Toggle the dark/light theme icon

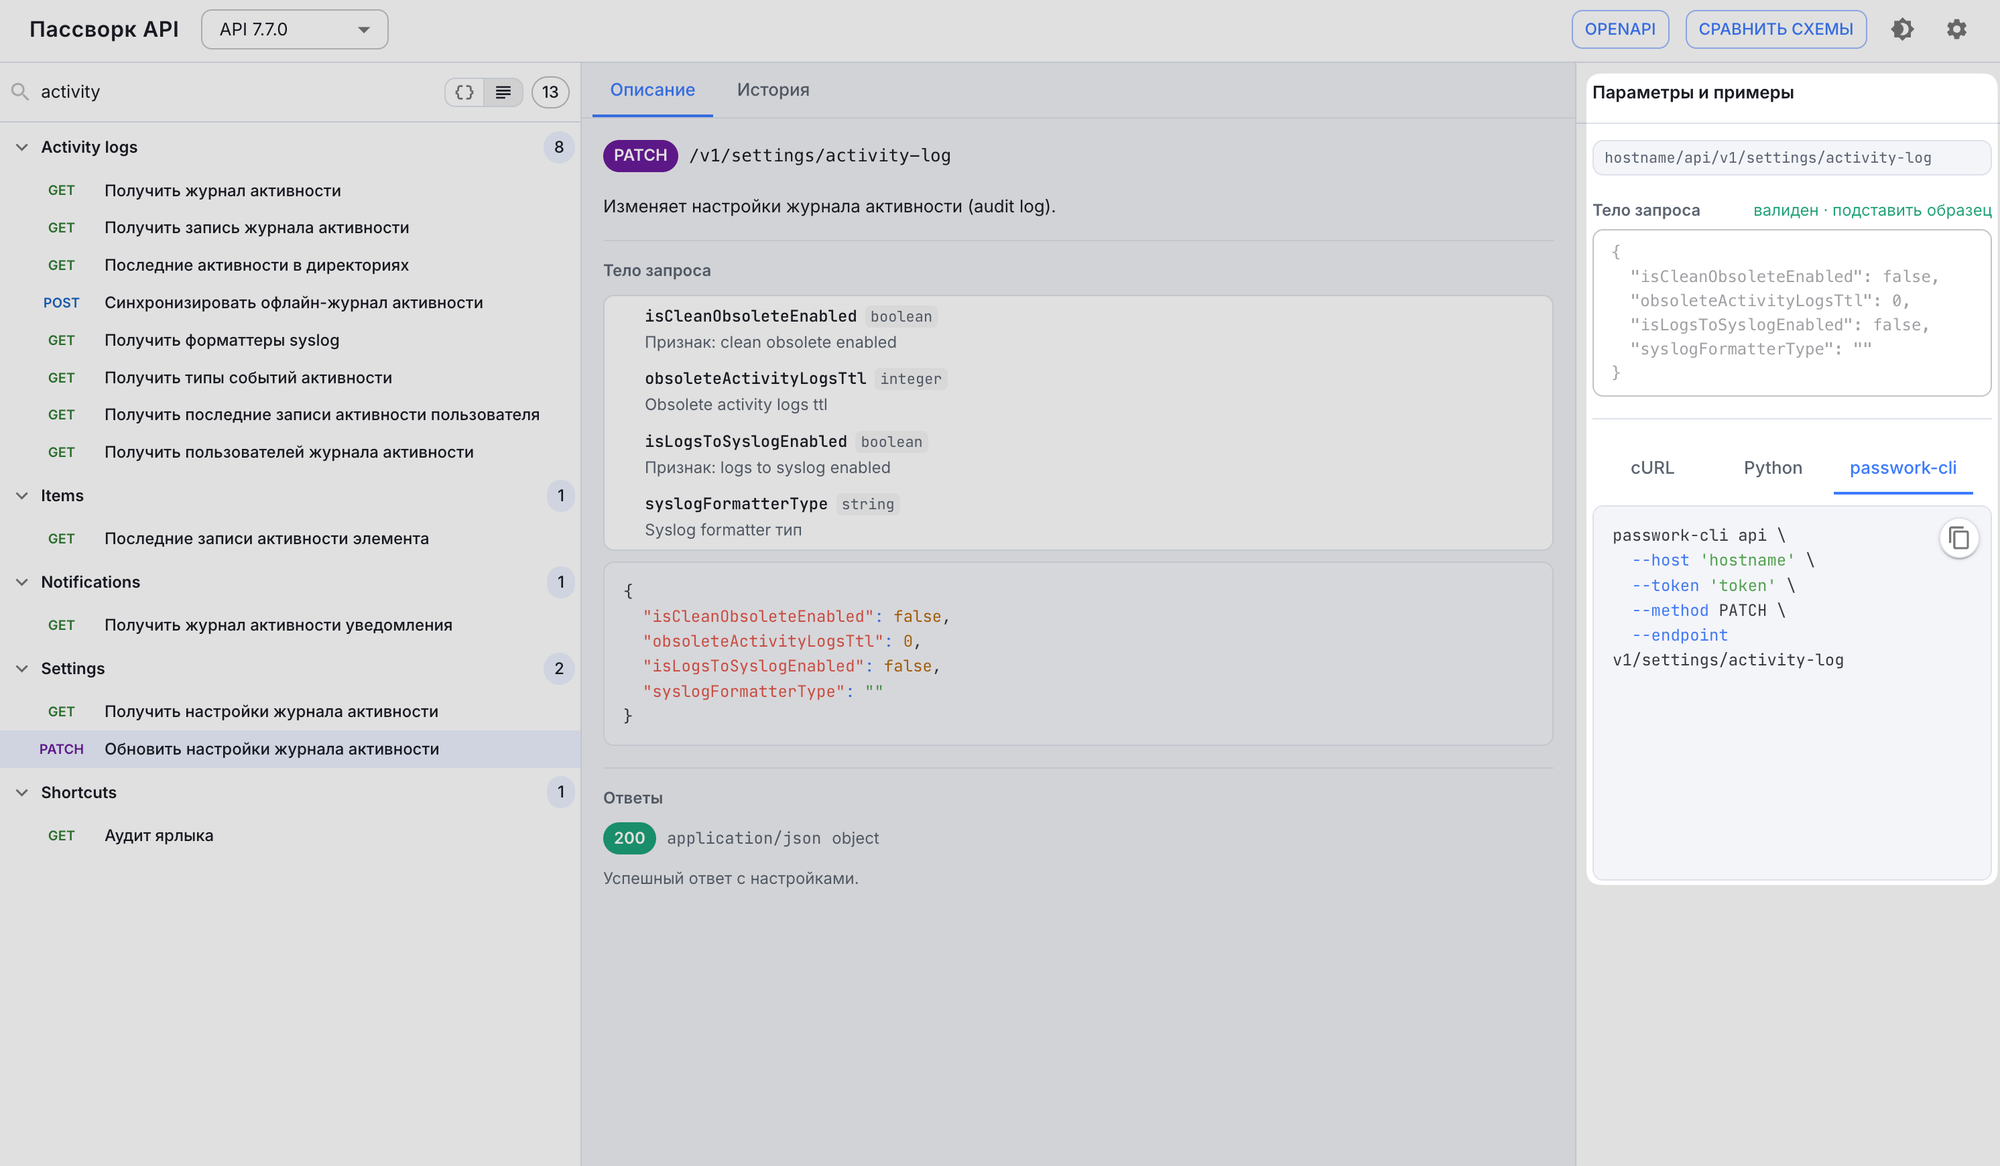click(x=1902, y=29)
